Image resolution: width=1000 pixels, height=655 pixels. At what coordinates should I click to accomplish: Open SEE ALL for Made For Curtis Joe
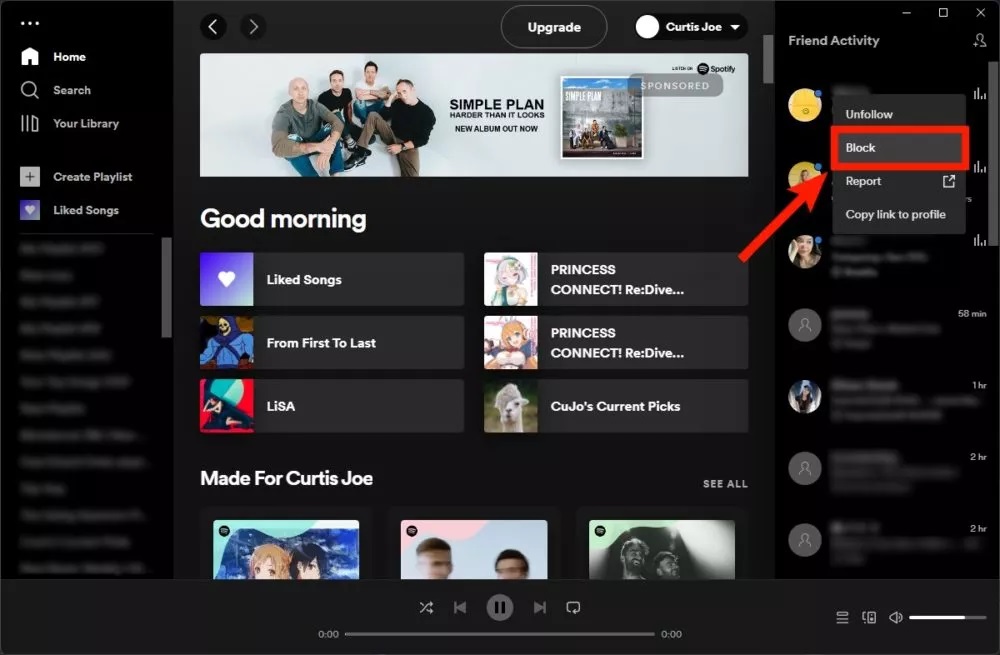(725, 483)
